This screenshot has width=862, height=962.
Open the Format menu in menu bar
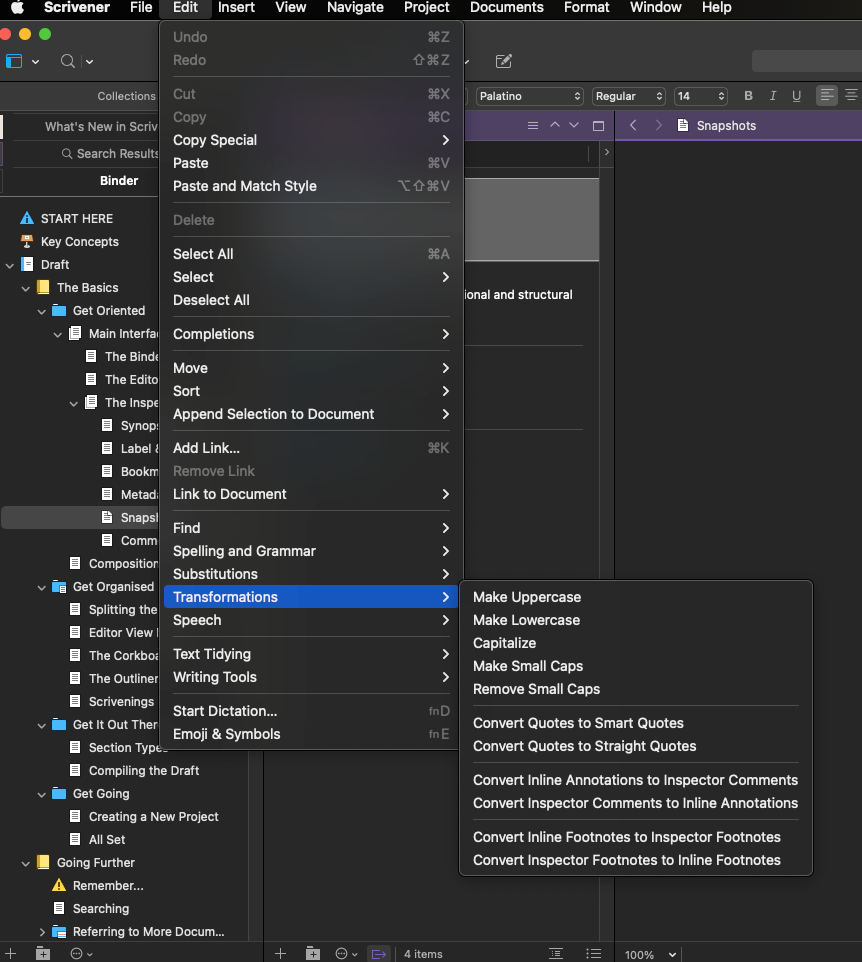coord(587,8)
